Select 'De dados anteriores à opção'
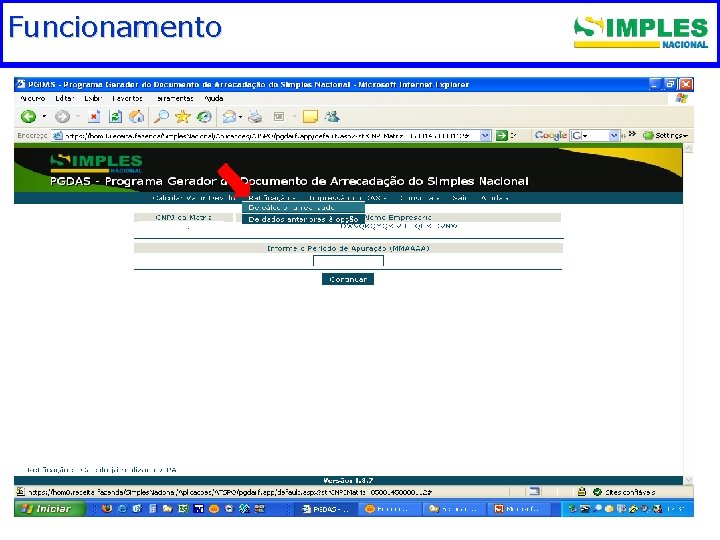720x540 pixels. pos(303,219)
